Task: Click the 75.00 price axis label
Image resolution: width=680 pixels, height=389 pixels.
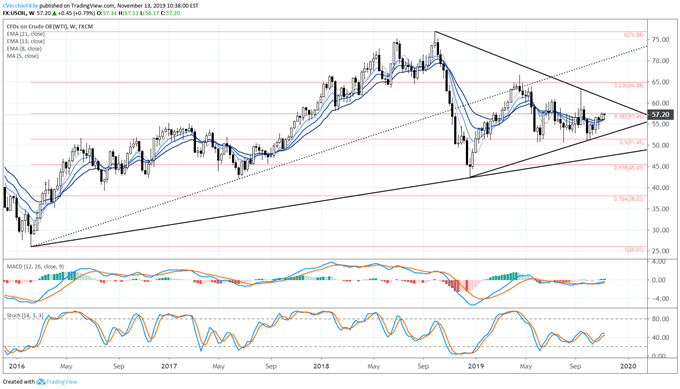Action: [x=660, y=40]
